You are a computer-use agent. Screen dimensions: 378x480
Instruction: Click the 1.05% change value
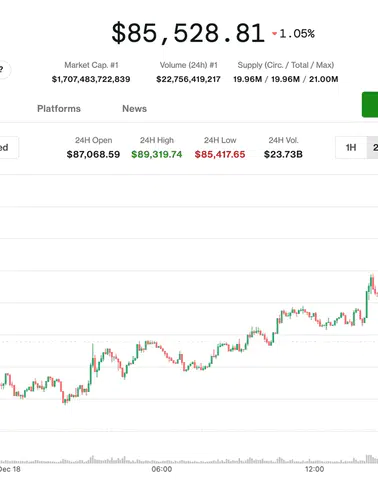coord(297,33)
